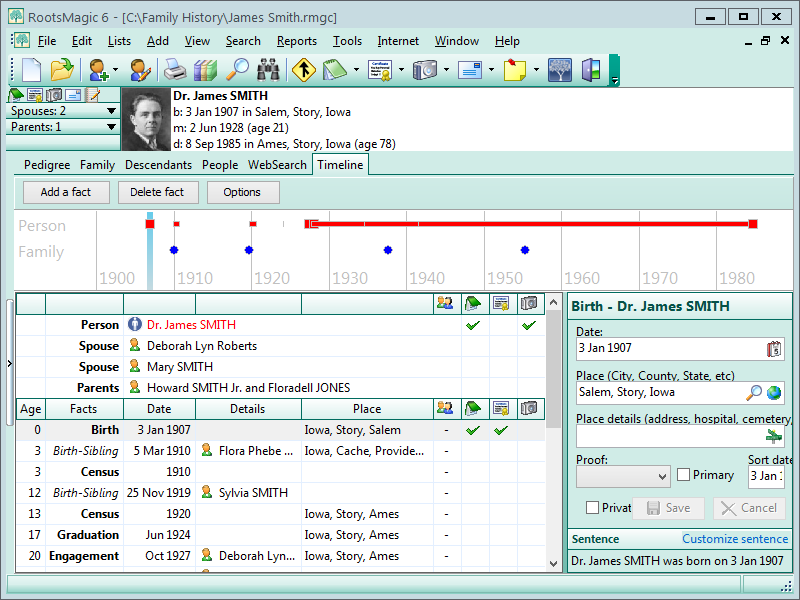800x600 pixels.
Task: Open the bookshelf icon in toolbar
Action: [205, 70]
